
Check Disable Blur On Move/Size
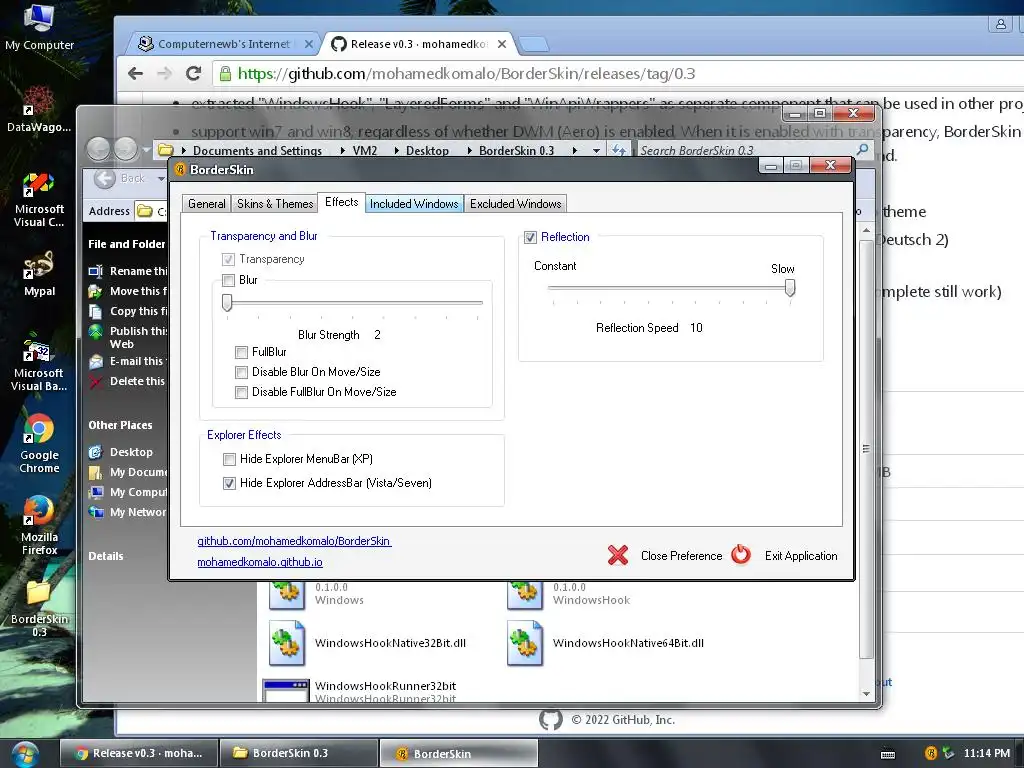coord(241,372)
